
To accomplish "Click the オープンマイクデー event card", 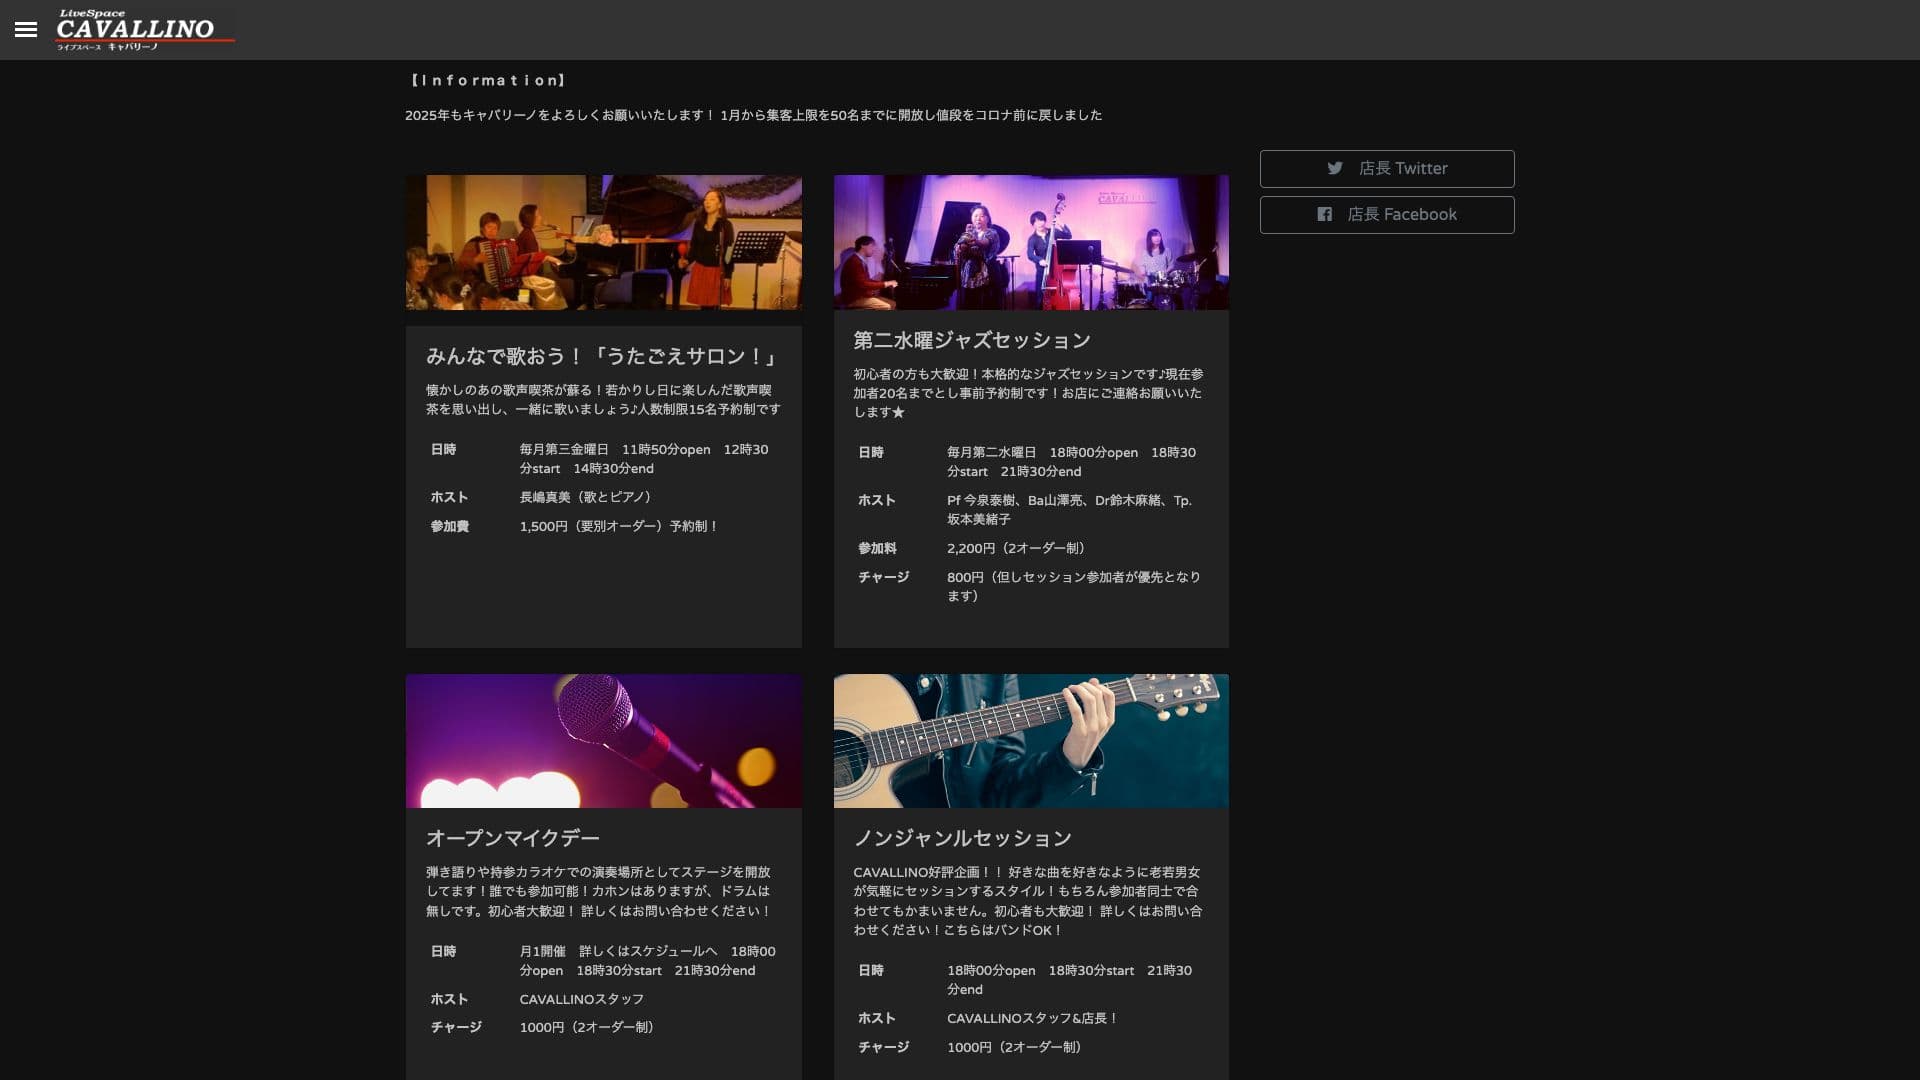I will pos(602,900).
